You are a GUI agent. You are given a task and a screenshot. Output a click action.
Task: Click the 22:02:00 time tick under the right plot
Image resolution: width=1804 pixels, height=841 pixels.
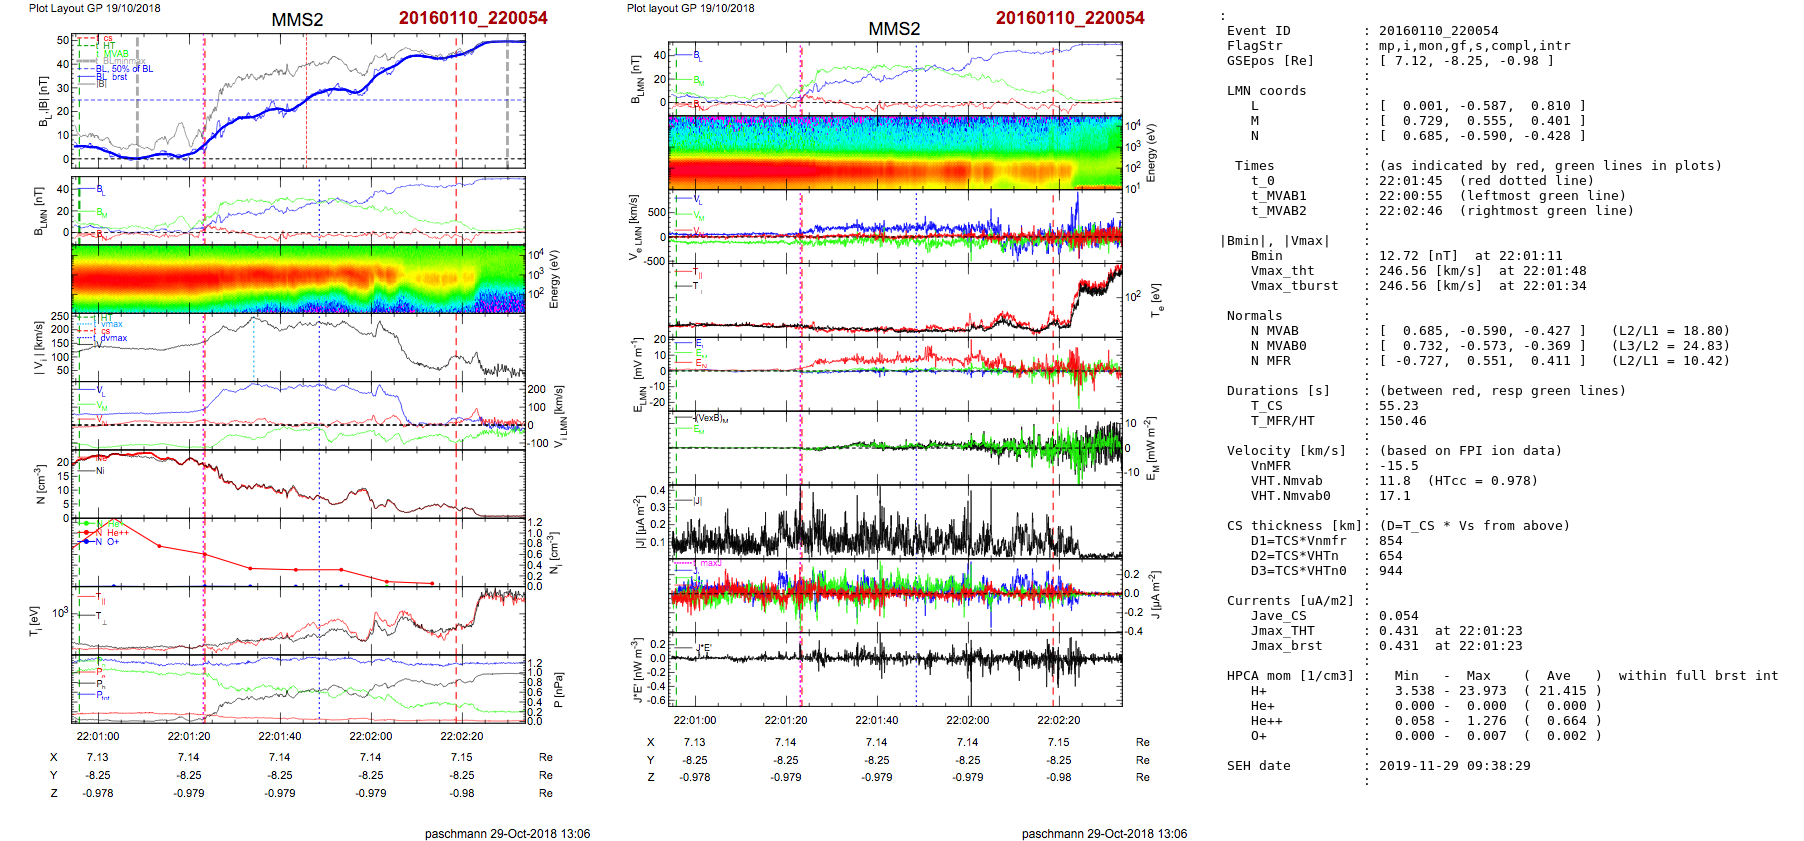click(x=968, y=720)
